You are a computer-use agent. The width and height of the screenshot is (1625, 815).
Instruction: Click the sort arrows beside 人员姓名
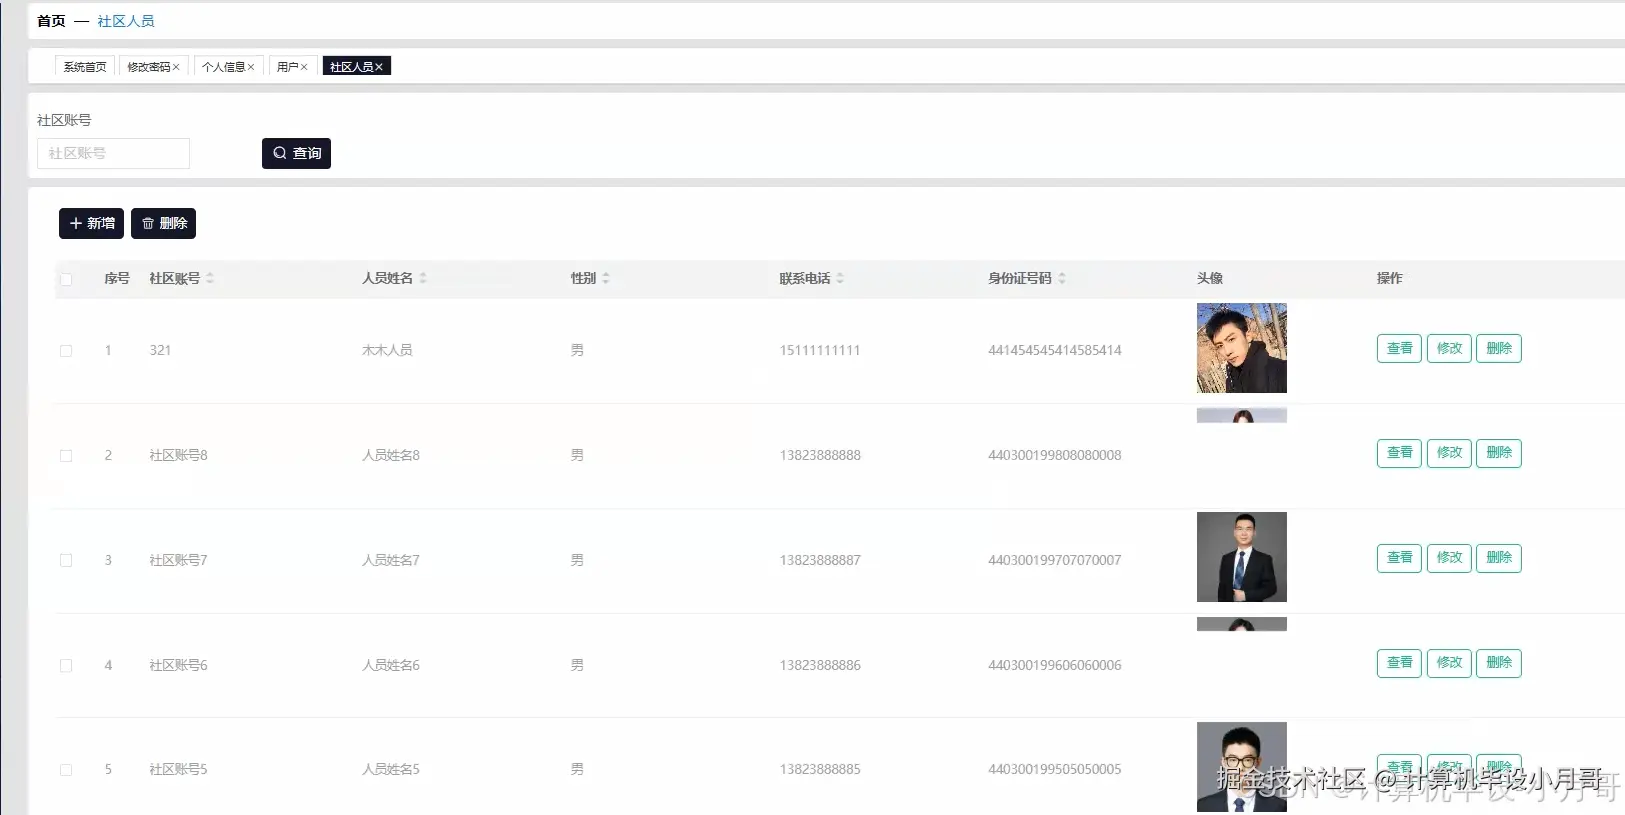click(423, 278)
